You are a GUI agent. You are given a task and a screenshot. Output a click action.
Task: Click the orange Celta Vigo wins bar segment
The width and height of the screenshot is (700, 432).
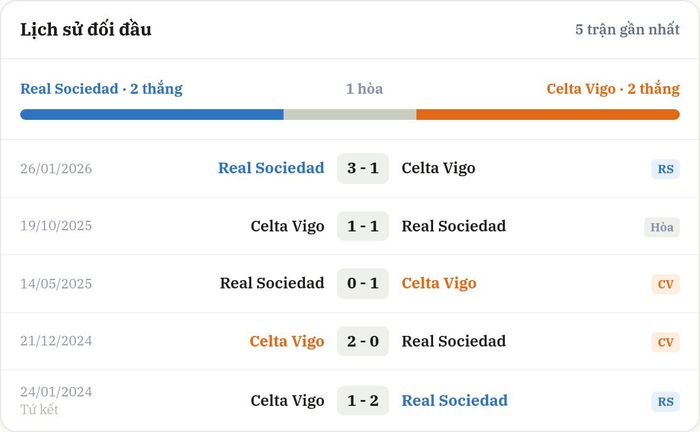pyautogui.click(x=548, y=115)
